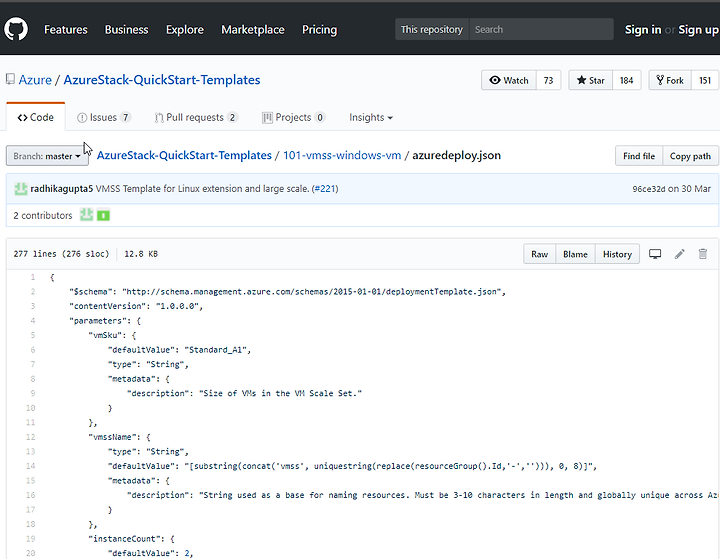Viewport: 720px width, 559px height.
Task: Open the Pull requests tab
Action: pos(196,118)
